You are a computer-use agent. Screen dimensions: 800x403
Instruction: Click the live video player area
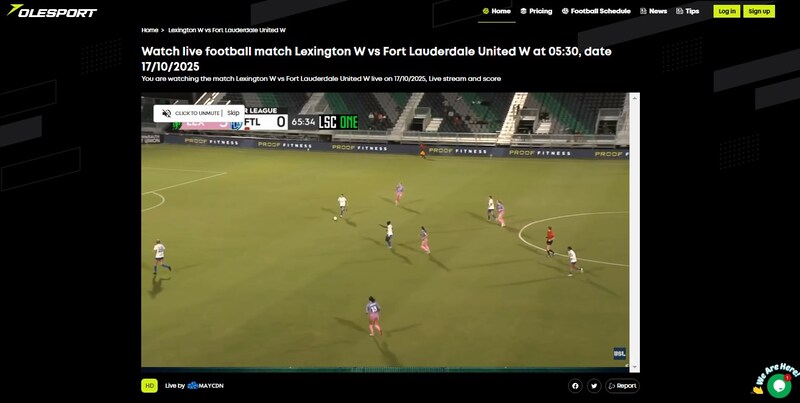385,232
